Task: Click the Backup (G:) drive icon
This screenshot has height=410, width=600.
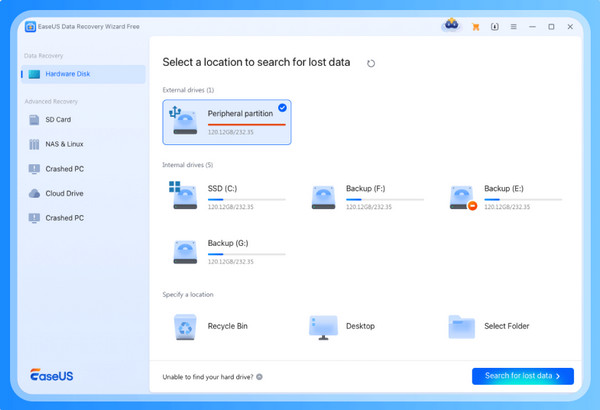Action: [x=185, y=252]
